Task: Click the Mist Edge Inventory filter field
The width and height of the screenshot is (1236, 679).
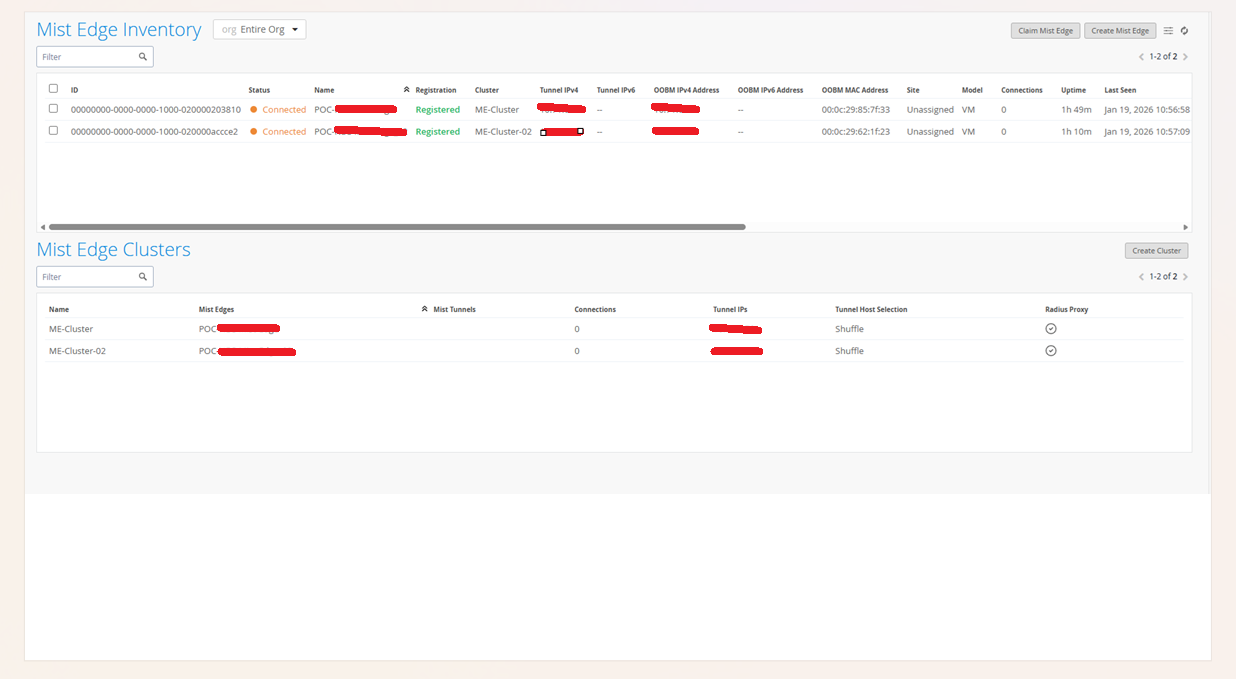Action: (x=95, y=57)
